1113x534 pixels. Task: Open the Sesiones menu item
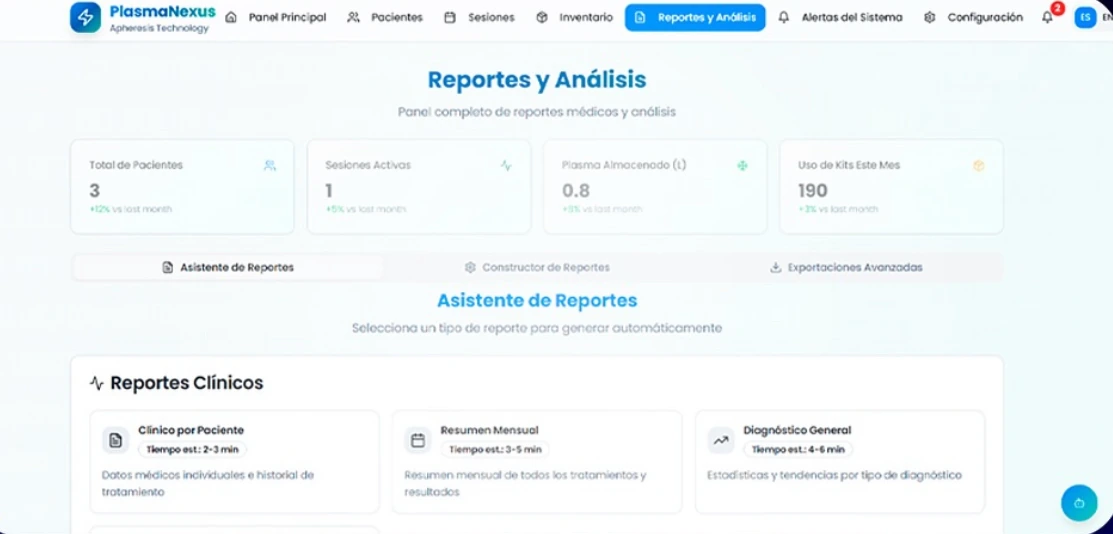[x=479, y=17]
